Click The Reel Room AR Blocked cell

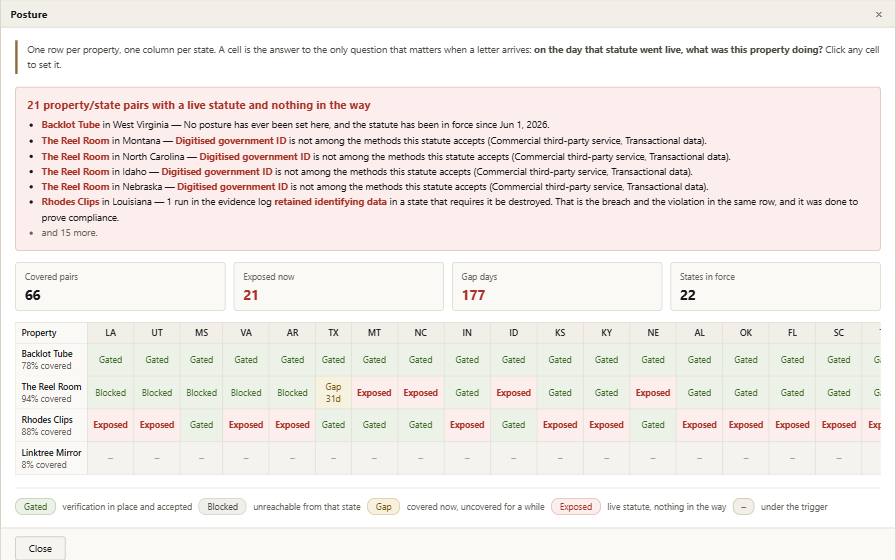click(292, 393)
